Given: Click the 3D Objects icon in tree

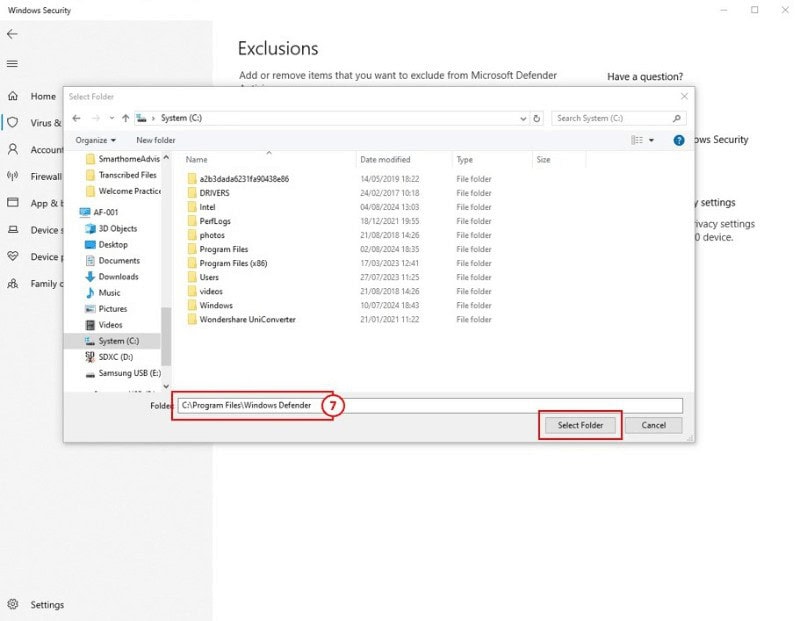Looking at the screenshot, I should tap(90, 229).
